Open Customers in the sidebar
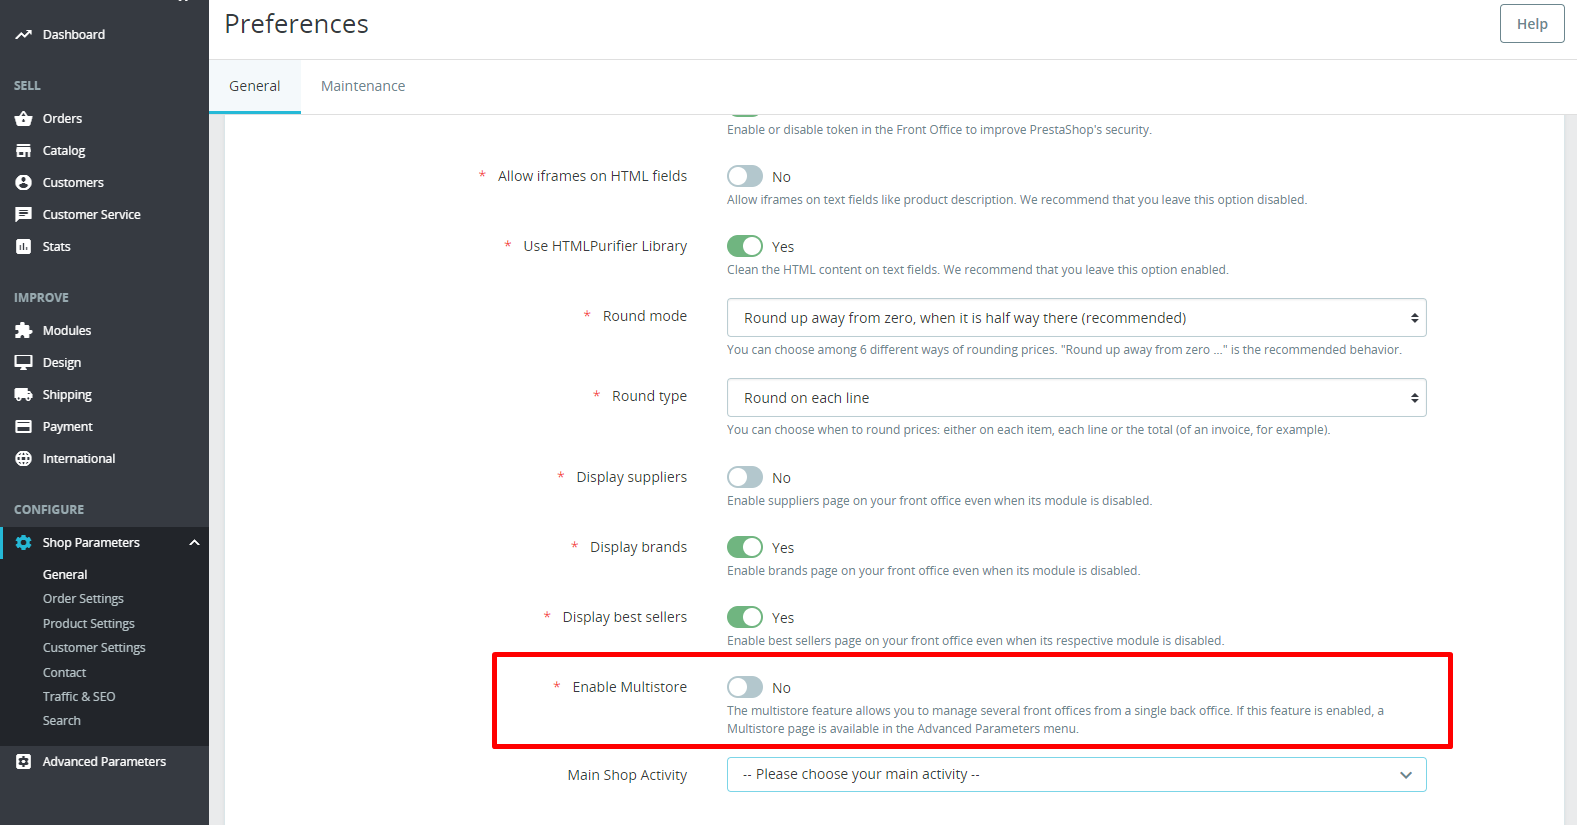Viewport: 1577px width, 825px height. [73, 183]
